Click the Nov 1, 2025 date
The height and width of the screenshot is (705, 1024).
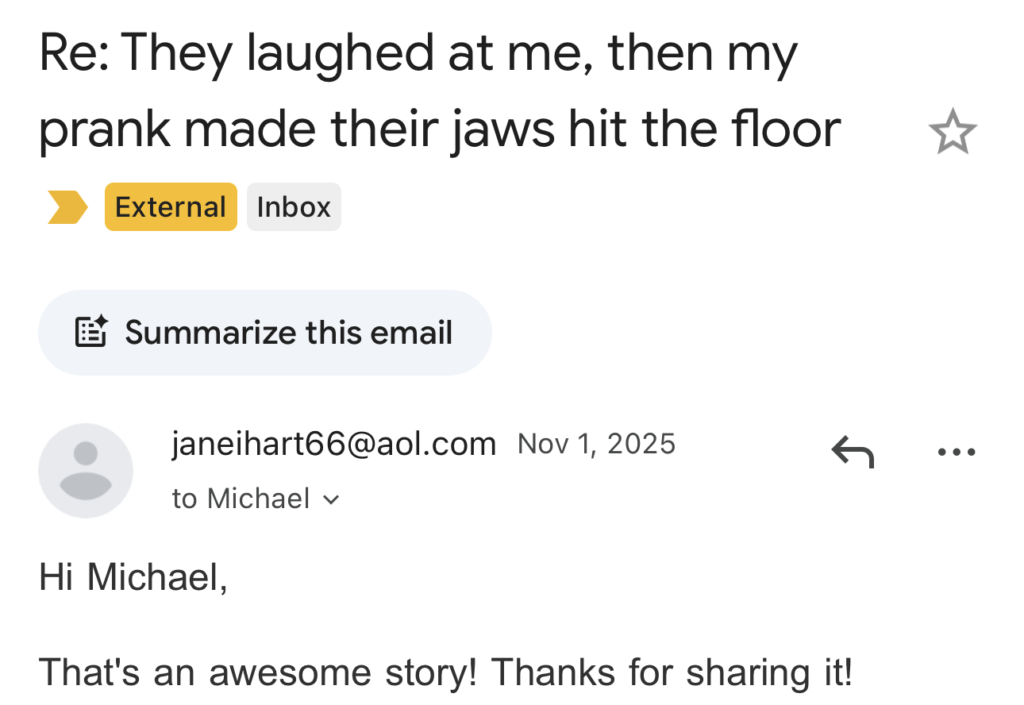point(596,443)
